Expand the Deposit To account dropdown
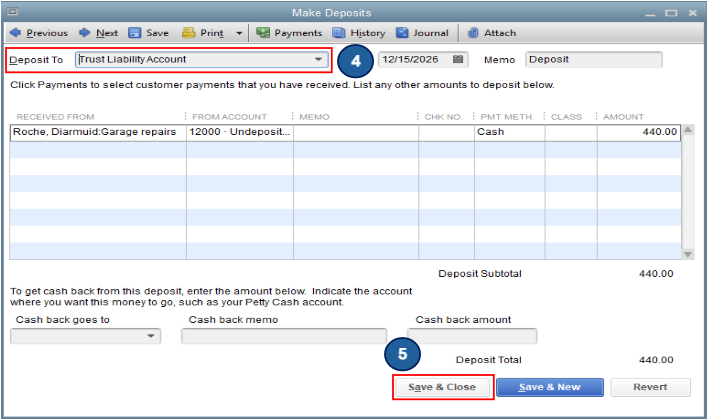Viewport: 707px width, 419px height. 318,60
